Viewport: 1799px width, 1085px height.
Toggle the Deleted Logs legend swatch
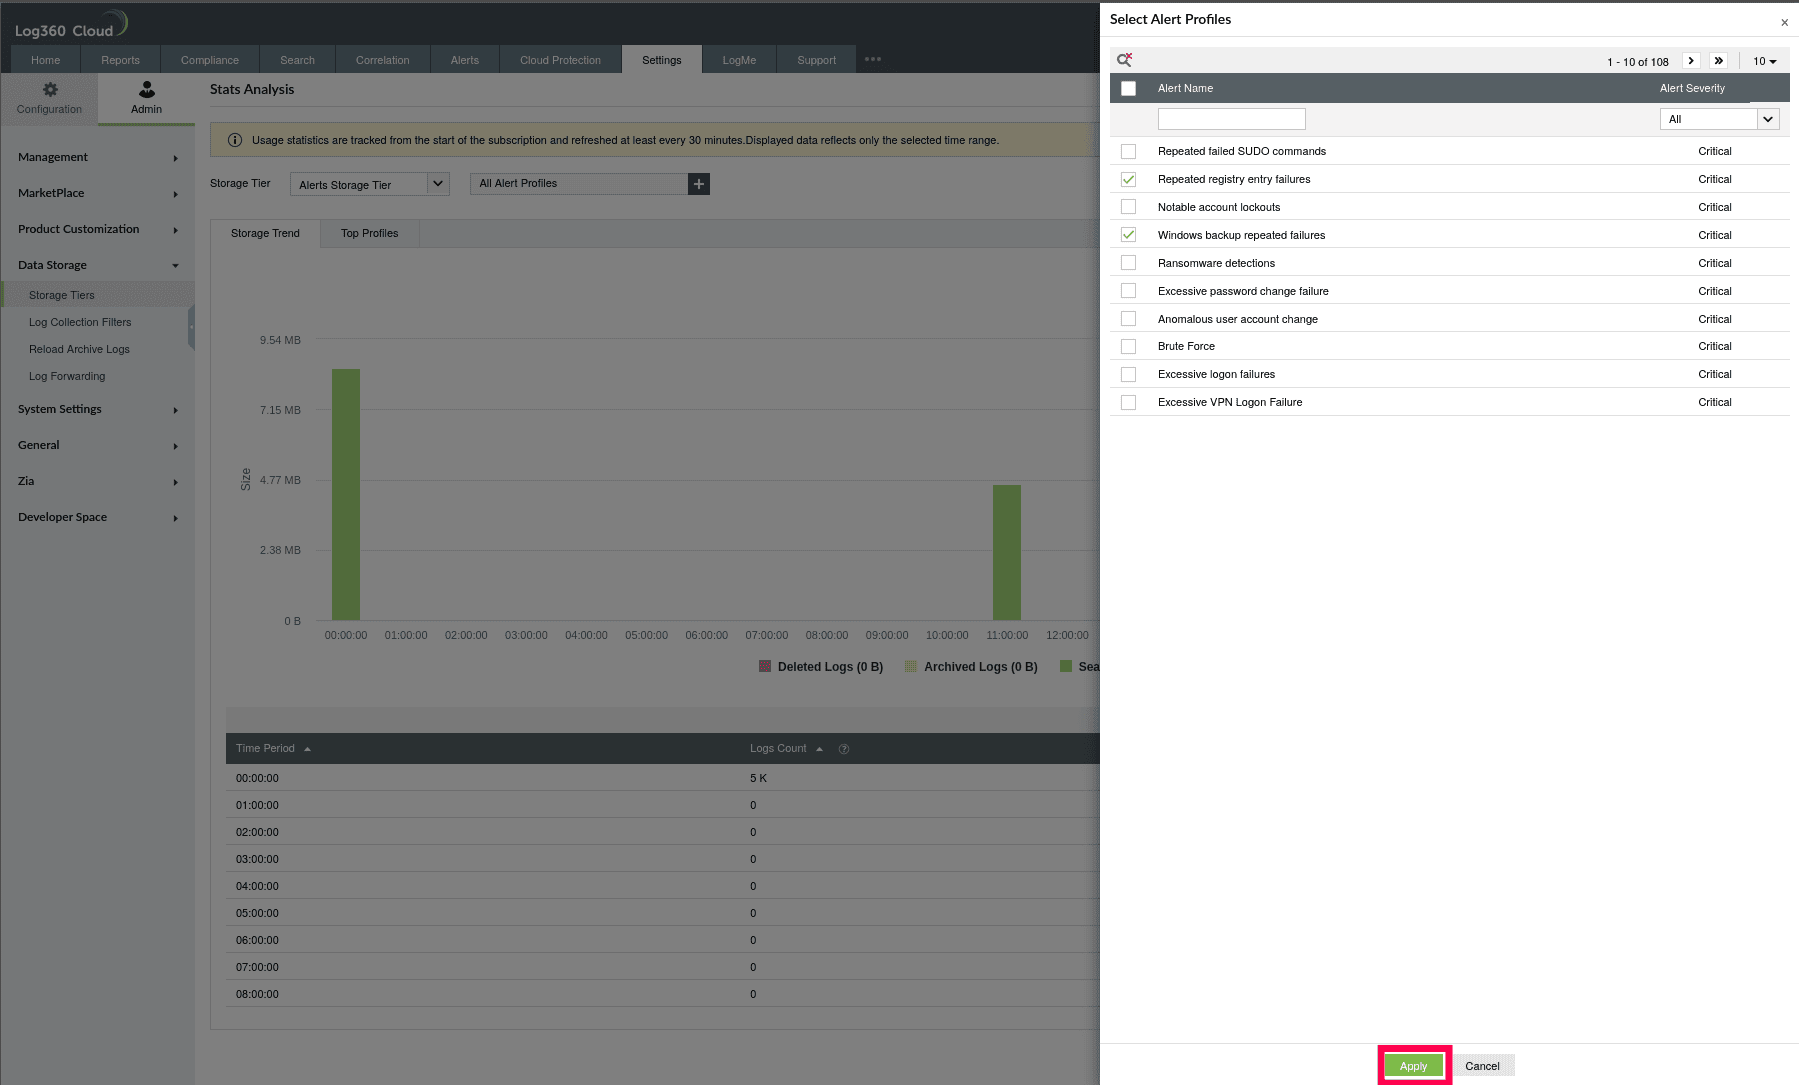point(765,666)
